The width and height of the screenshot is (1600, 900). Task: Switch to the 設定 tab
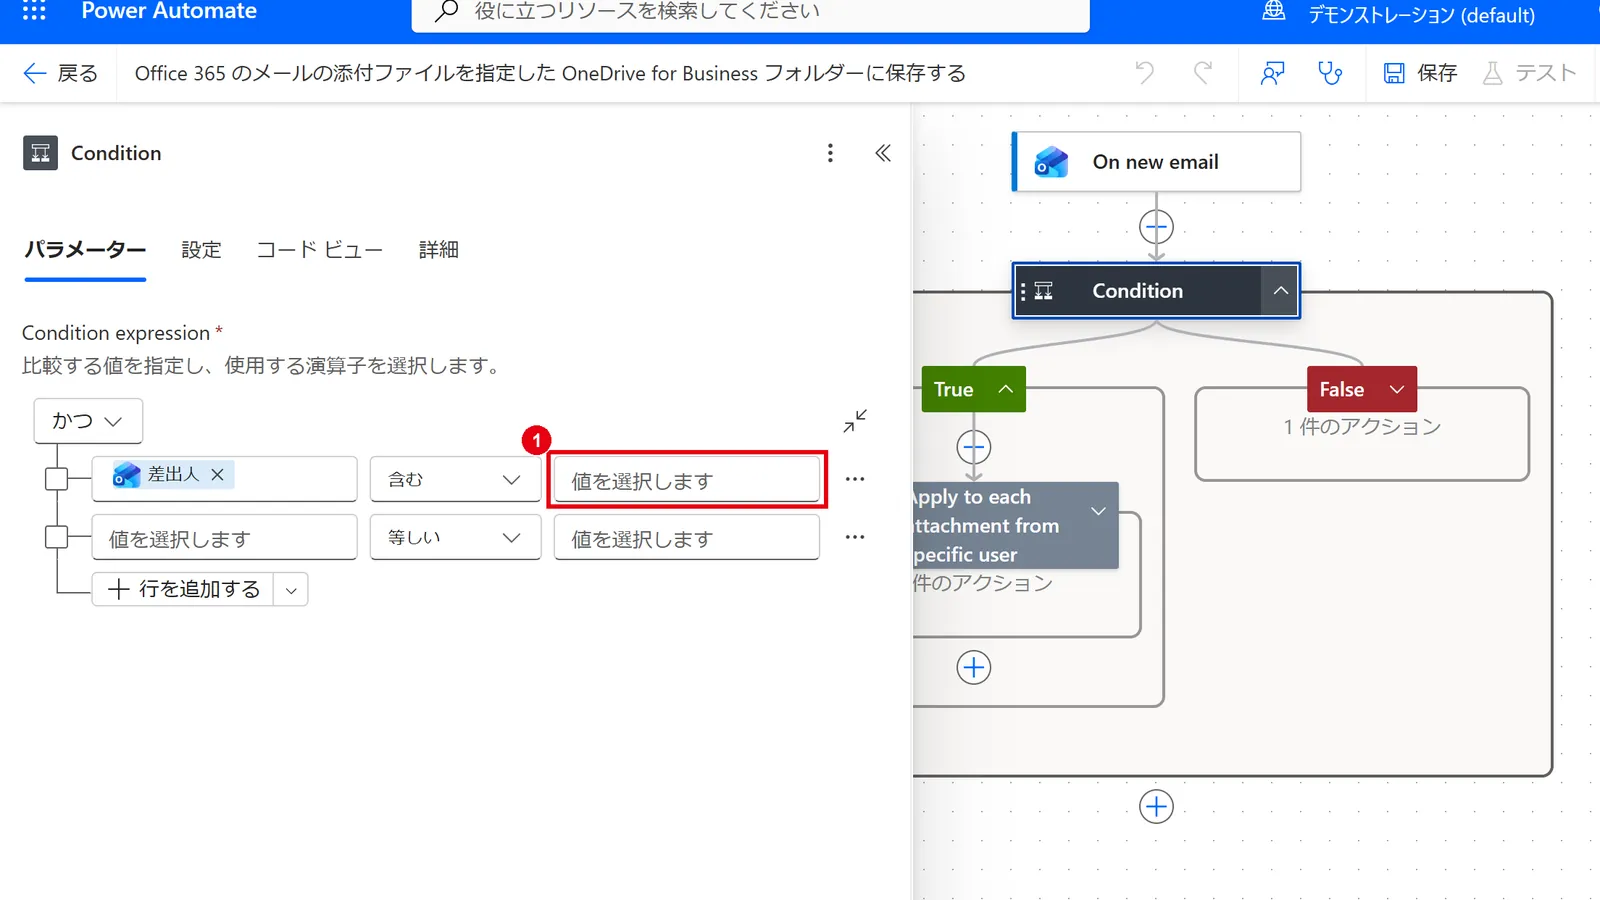201,250
